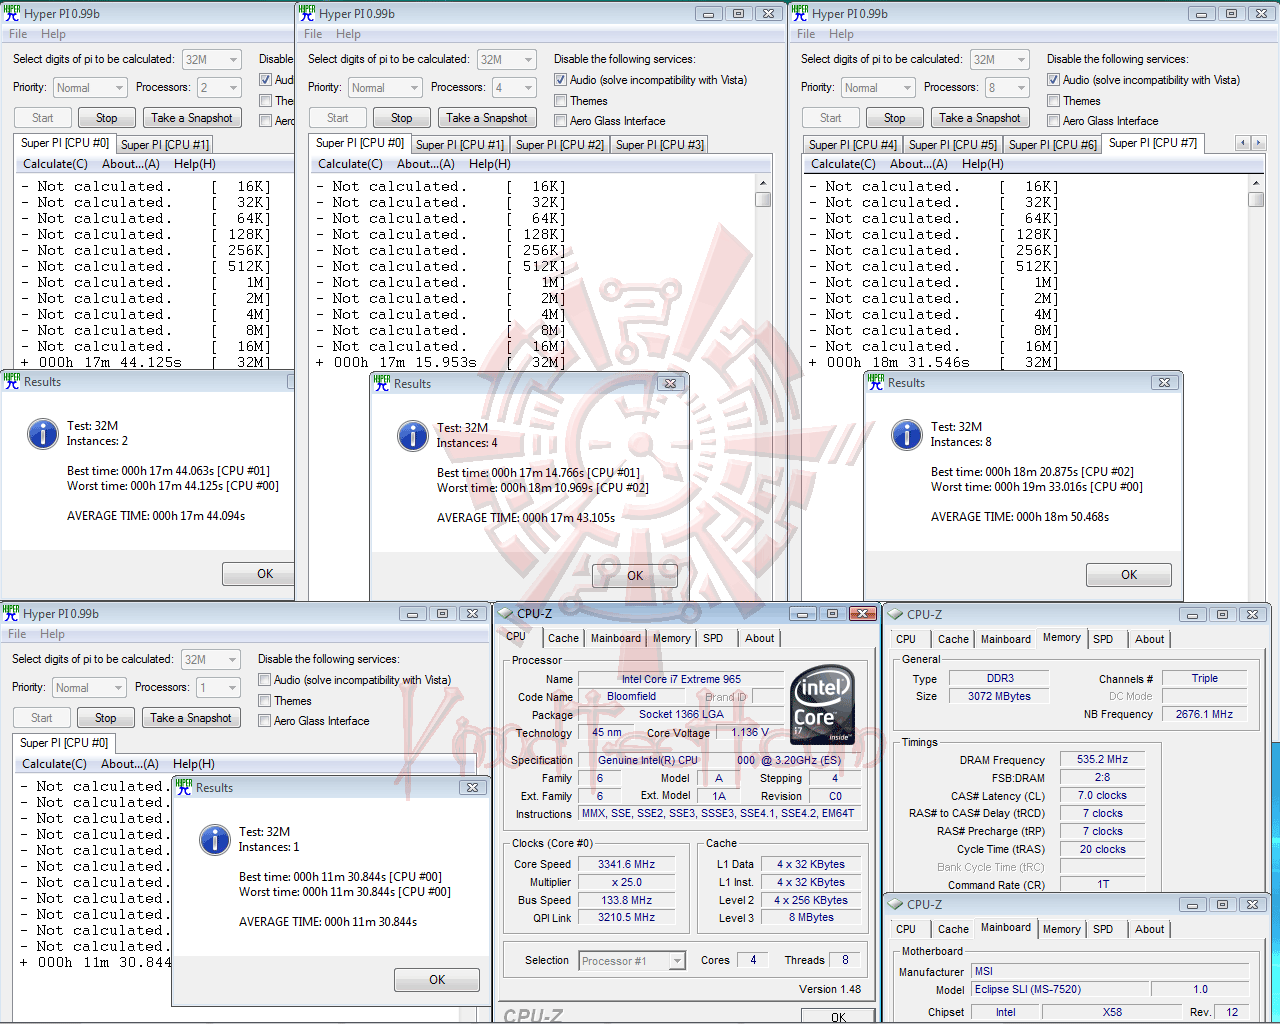Uncheck Audio in the 4-processor Hyper PI window

coord(560,80)
